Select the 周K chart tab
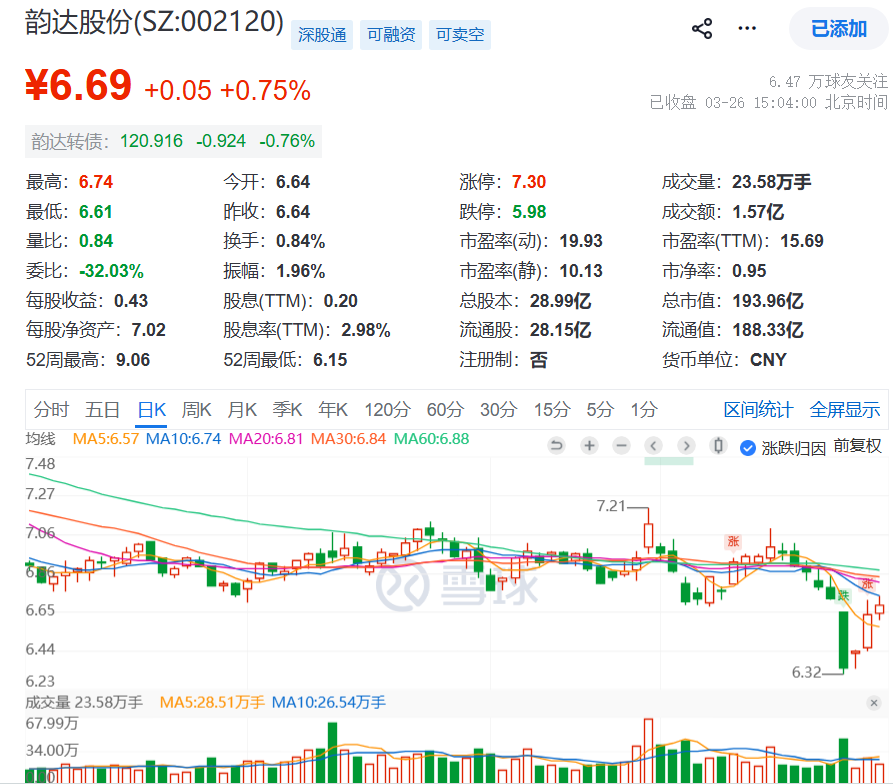This screenshot has height=784, width=893. tap(196, 409)
